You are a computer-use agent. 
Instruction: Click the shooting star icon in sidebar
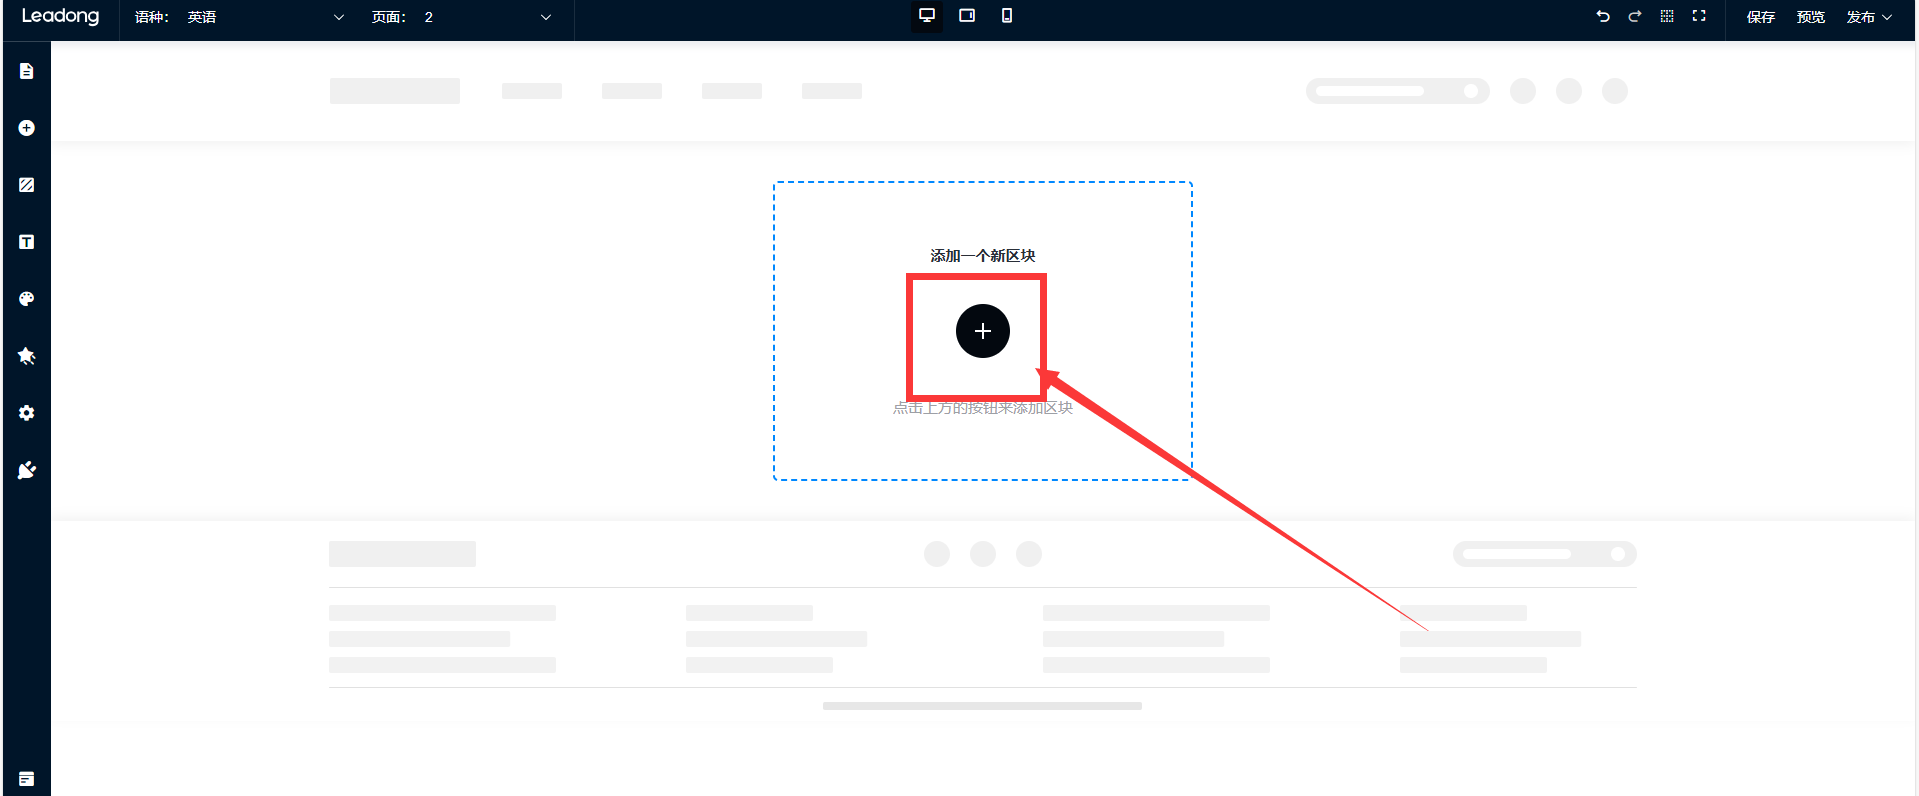(27, 356)
